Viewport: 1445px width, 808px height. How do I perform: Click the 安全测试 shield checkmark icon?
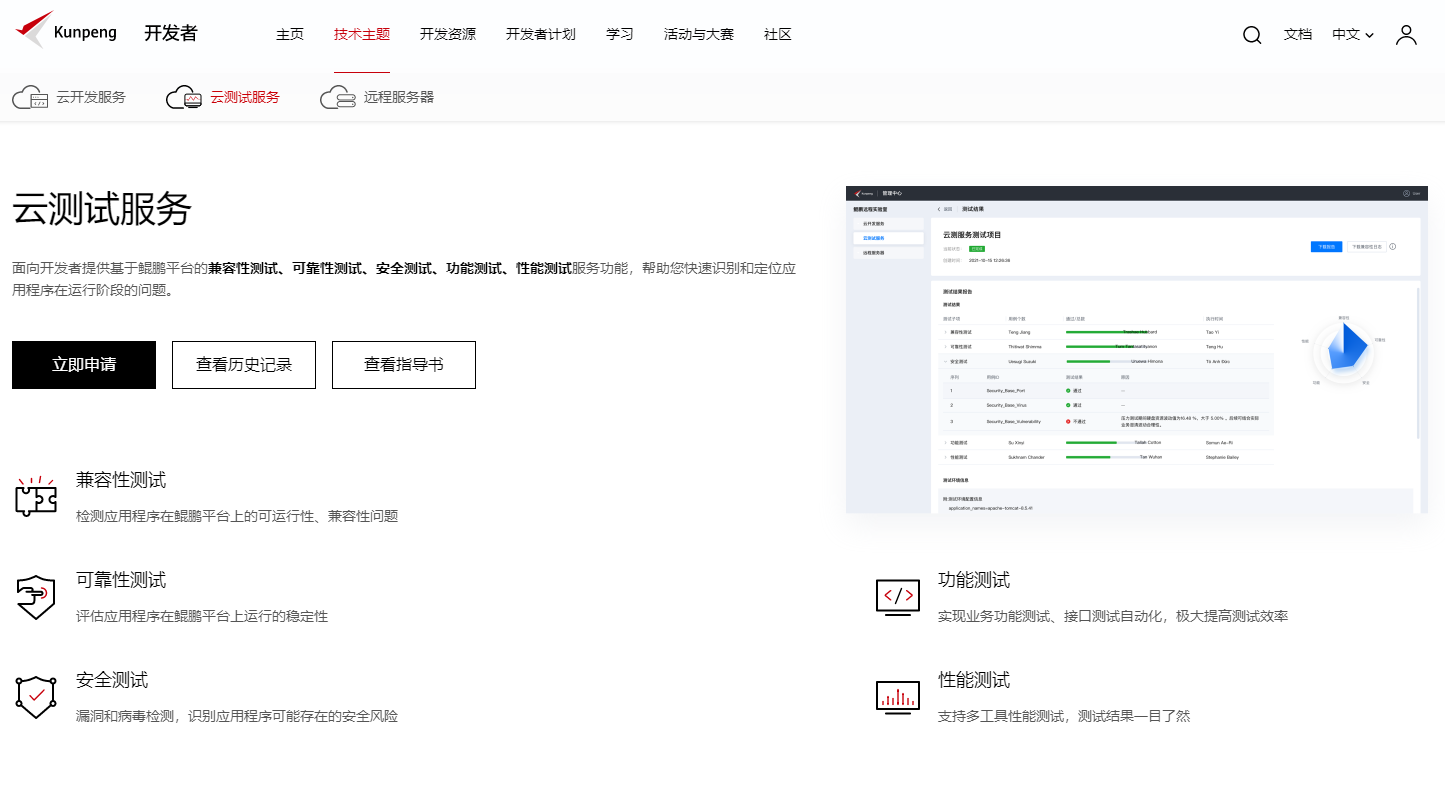pos(36,696)
